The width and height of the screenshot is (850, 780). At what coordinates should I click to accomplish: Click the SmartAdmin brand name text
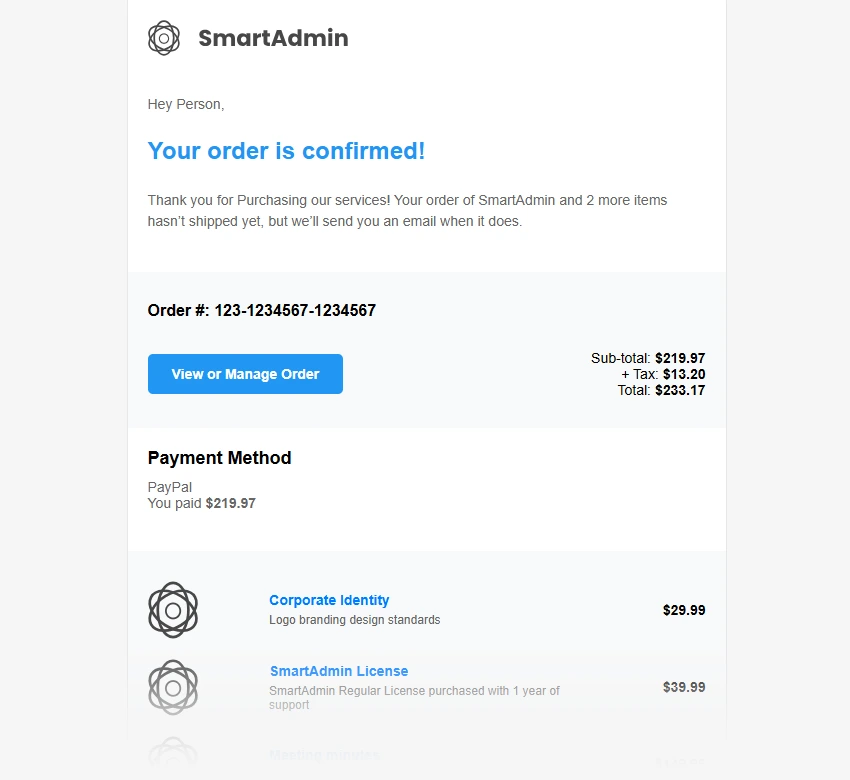click(x=273, y=39)
